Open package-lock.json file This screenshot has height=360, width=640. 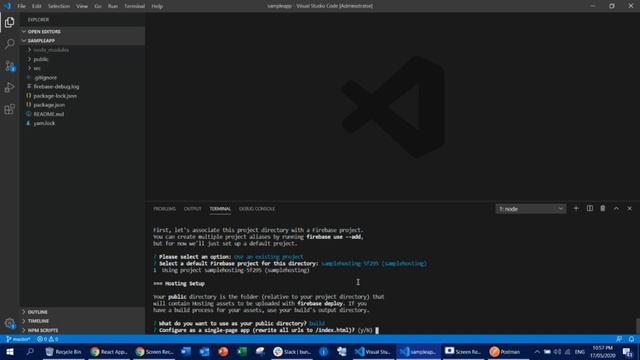point(82,96)
